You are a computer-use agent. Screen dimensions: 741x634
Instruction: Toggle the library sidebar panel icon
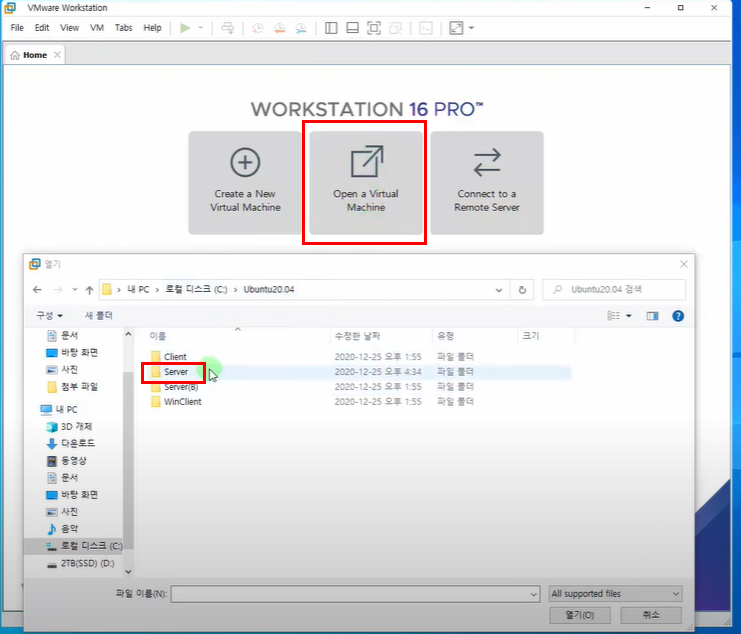pyautogui.click(x=331, y=28)
